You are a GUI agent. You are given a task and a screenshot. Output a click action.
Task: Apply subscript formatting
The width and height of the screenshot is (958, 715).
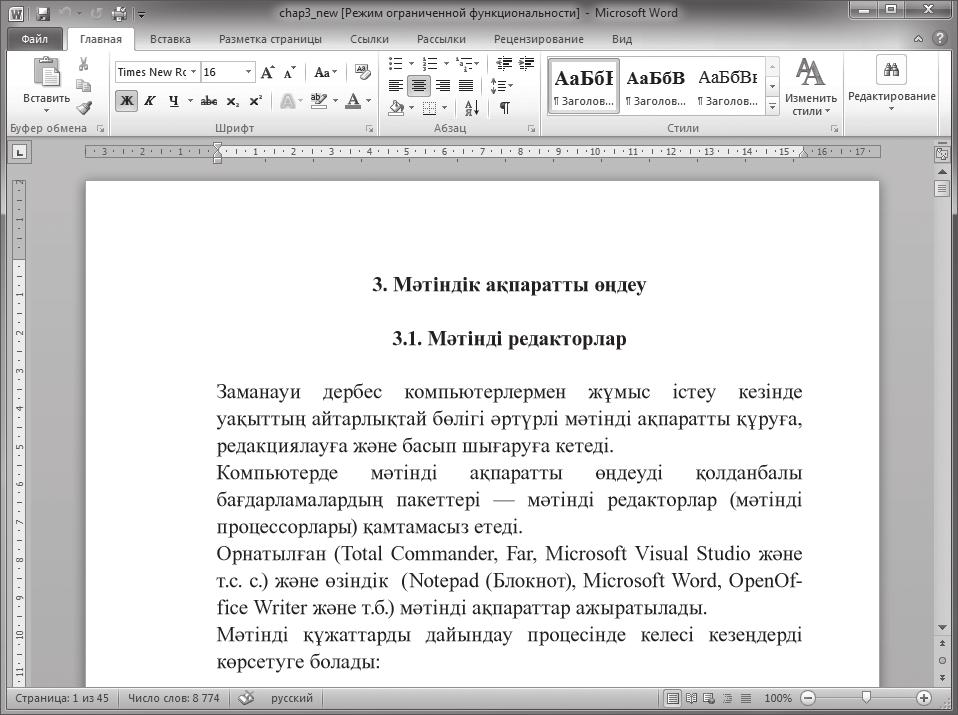(x=233, y=101)
